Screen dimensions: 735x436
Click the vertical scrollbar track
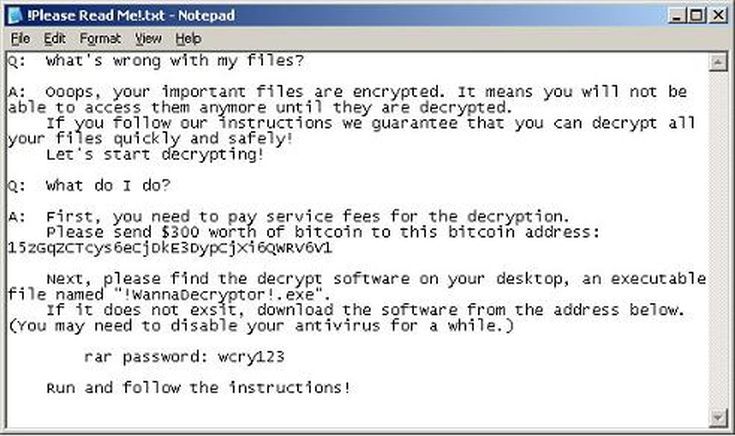click(x=717, y=240)
